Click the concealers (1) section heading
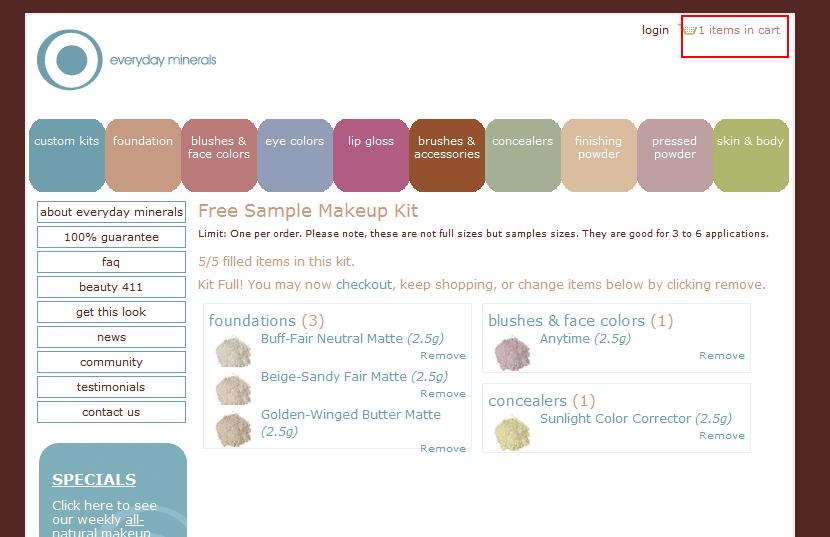Image resolution: width=830 pixels, height=537 pixels. point(542,401)
